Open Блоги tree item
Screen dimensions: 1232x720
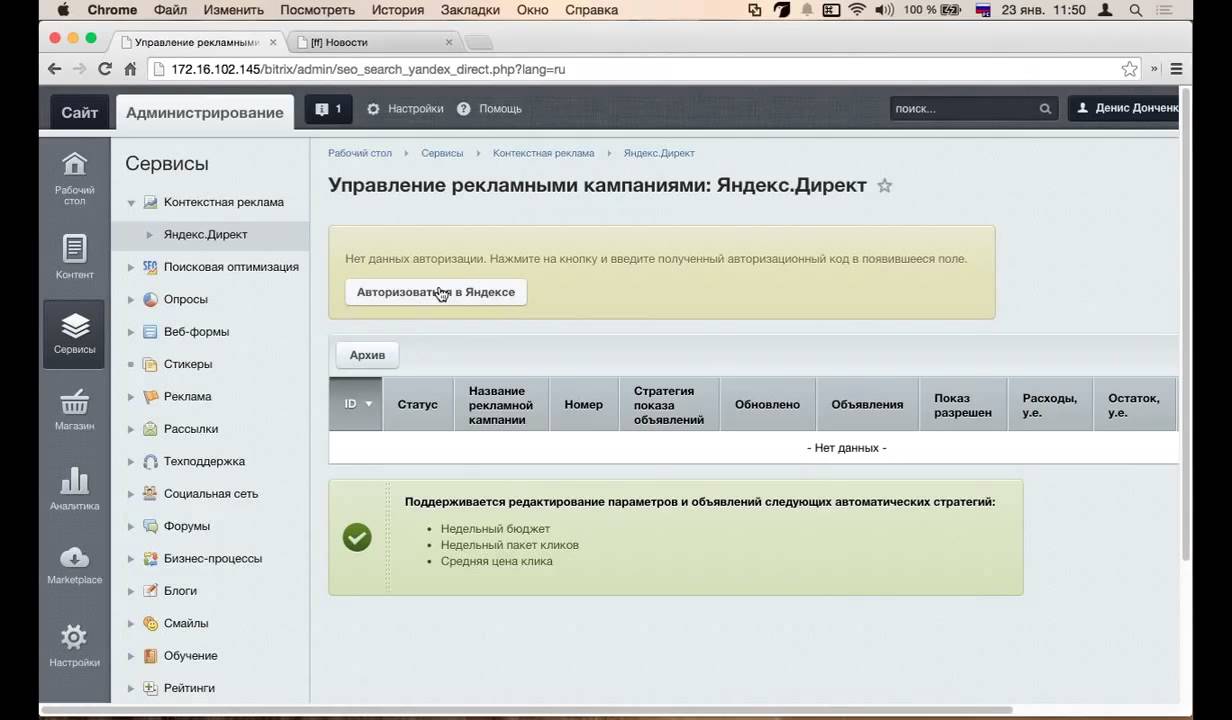tap(180, 591)
